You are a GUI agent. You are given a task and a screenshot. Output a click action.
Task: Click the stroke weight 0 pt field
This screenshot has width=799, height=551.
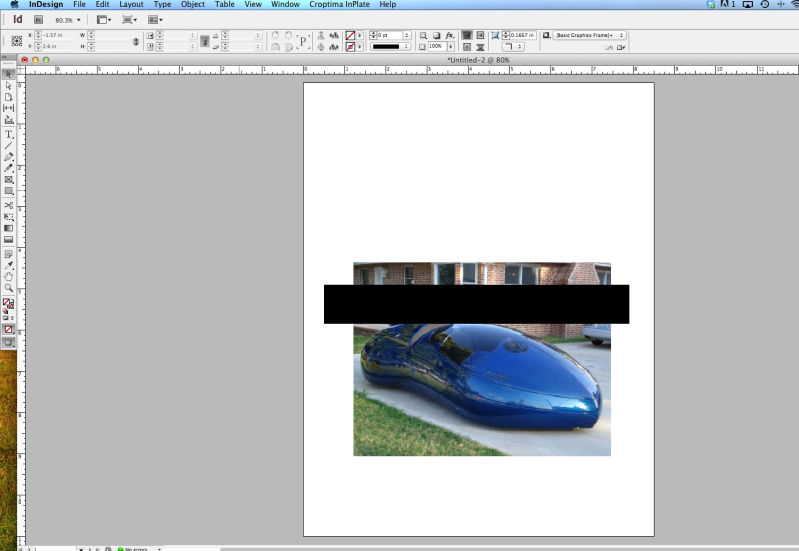[x=390, y=35]
